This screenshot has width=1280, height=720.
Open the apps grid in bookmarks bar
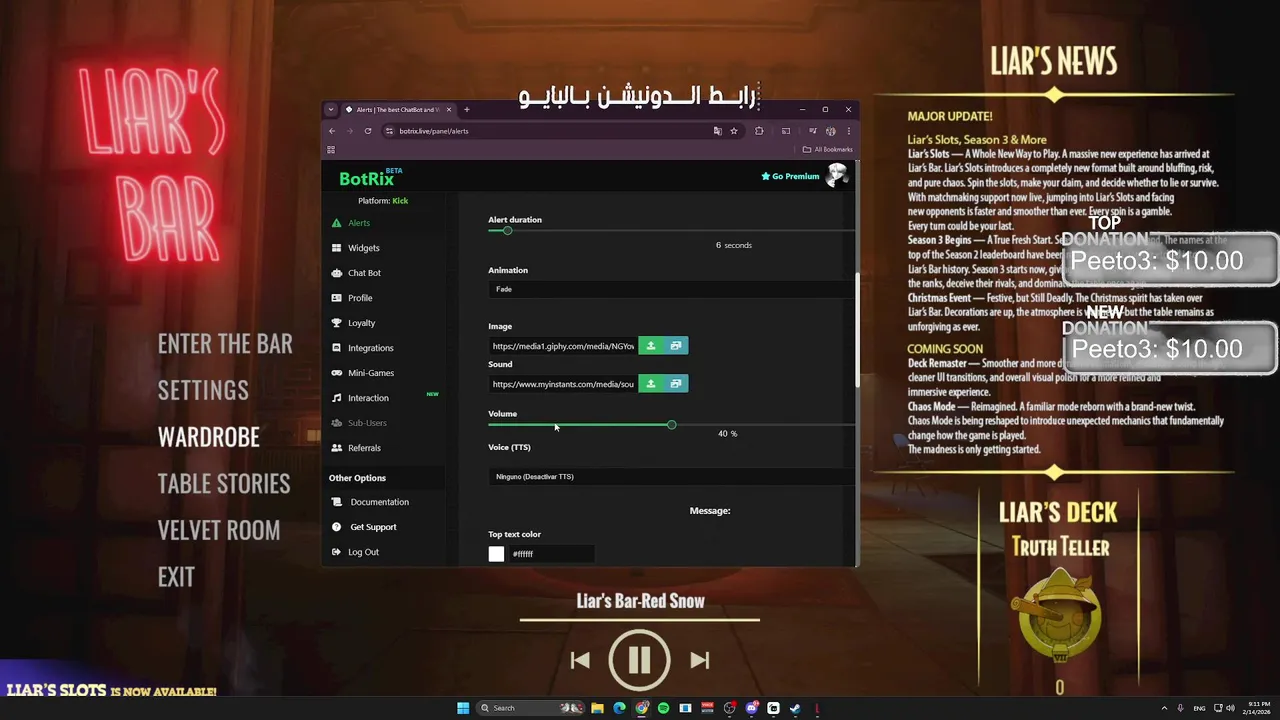331,150
